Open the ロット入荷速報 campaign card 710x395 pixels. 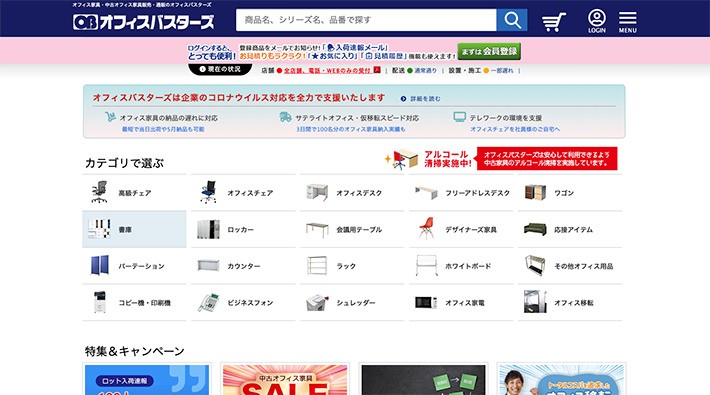point(147,379)
